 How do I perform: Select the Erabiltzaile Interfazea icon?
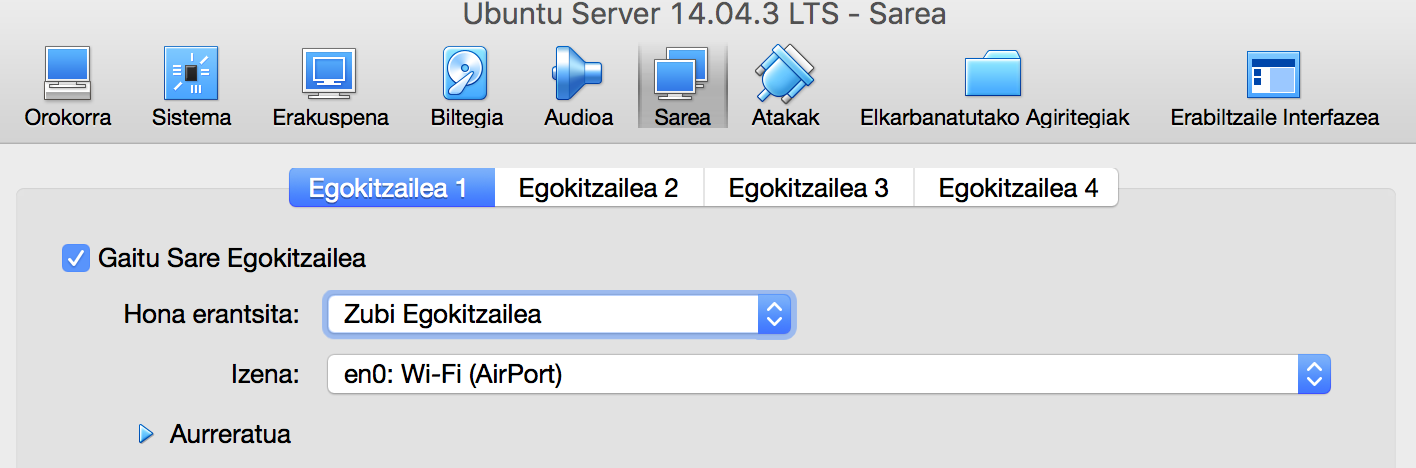coord(1274,75)
